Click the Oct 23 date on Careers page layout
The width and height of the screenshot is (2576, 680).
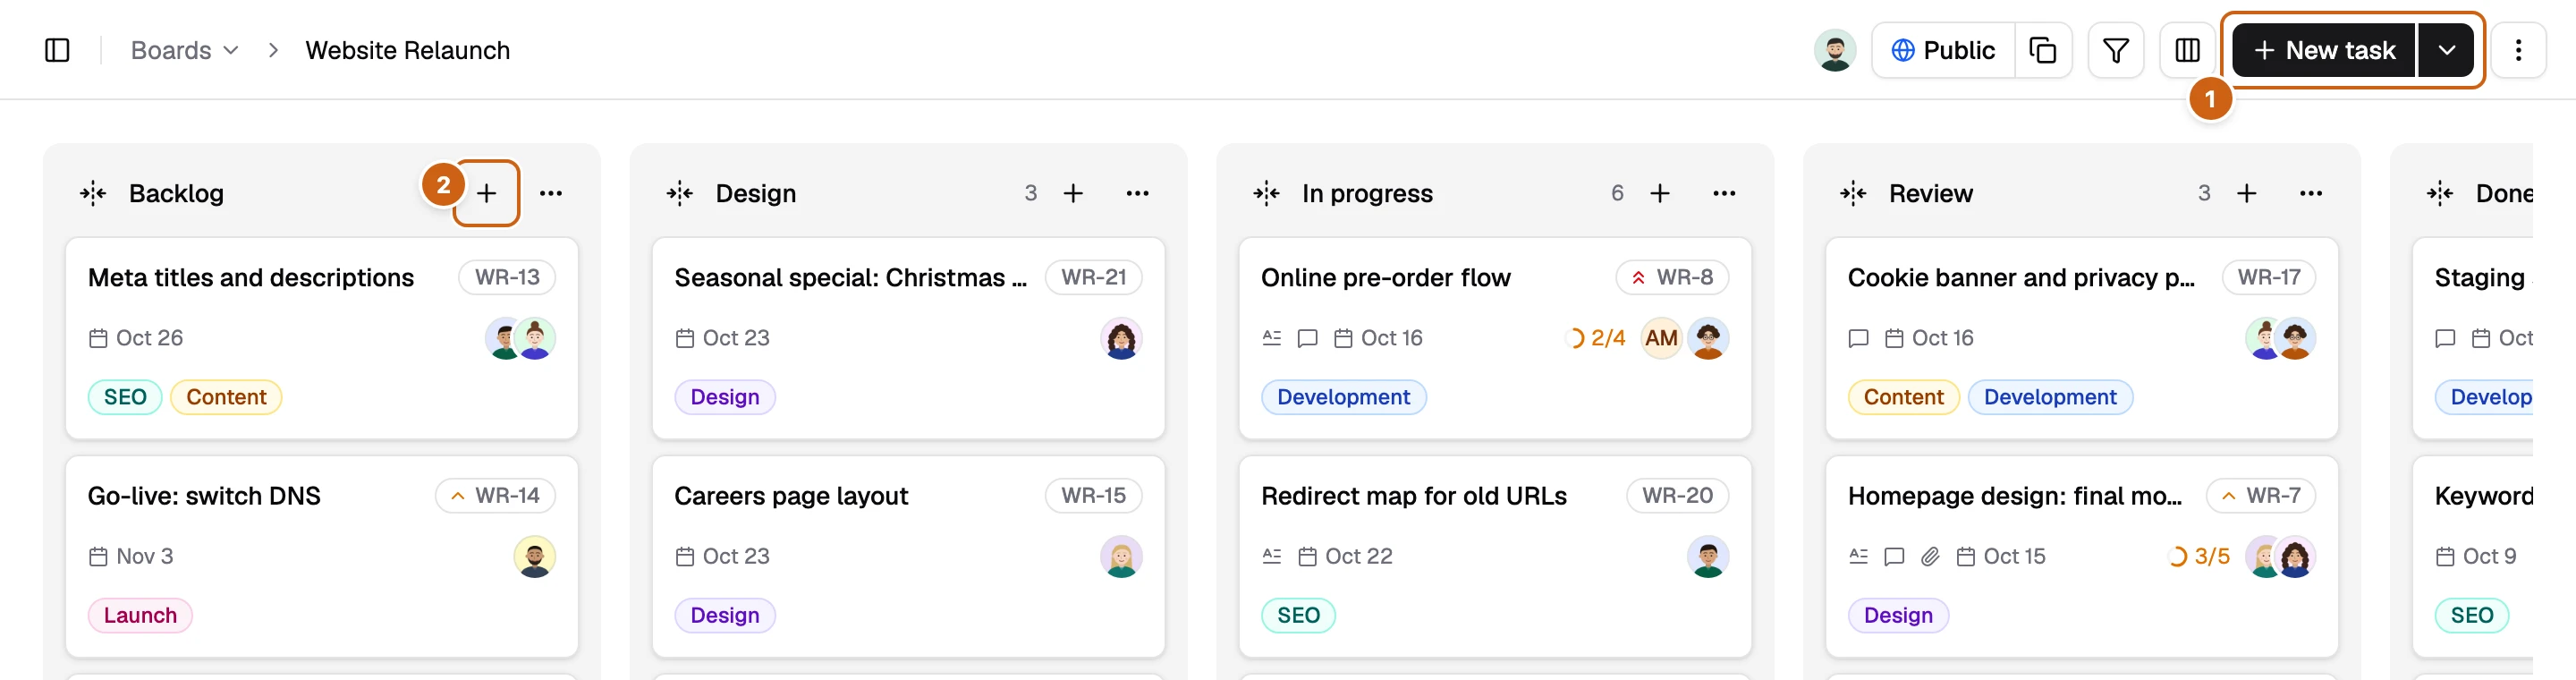point(723,556)
